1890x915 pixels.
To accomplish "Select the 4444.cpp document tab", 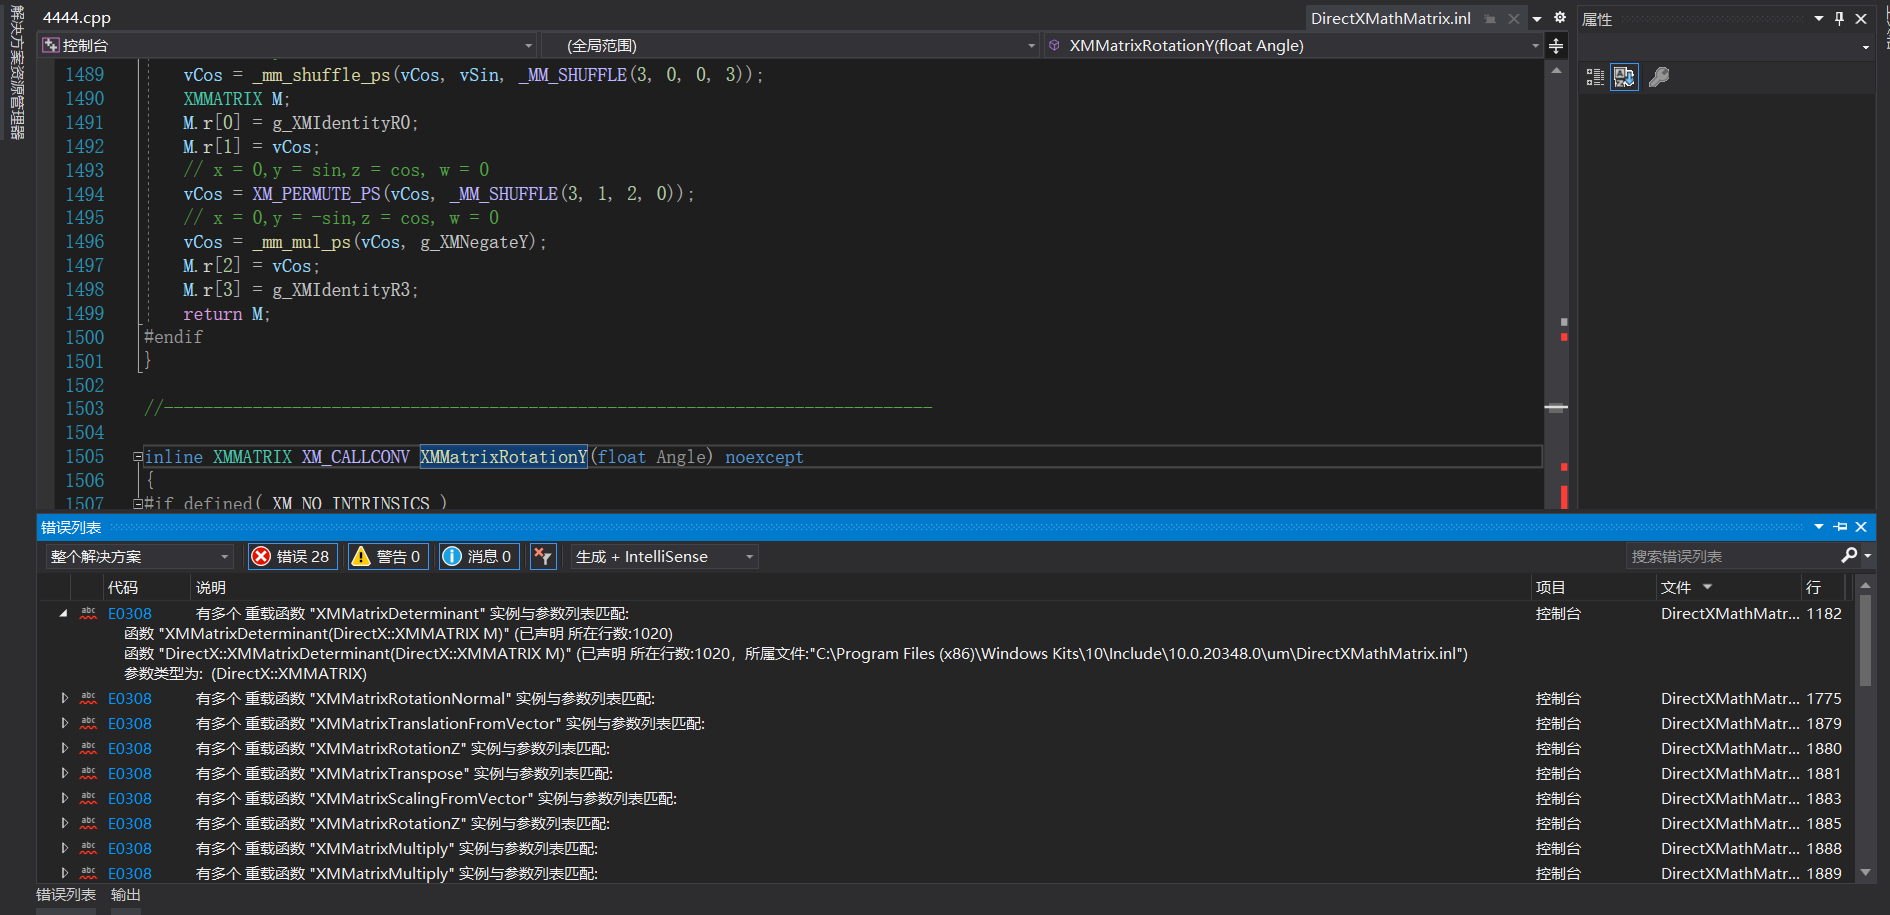I will (x=77, y=18).
